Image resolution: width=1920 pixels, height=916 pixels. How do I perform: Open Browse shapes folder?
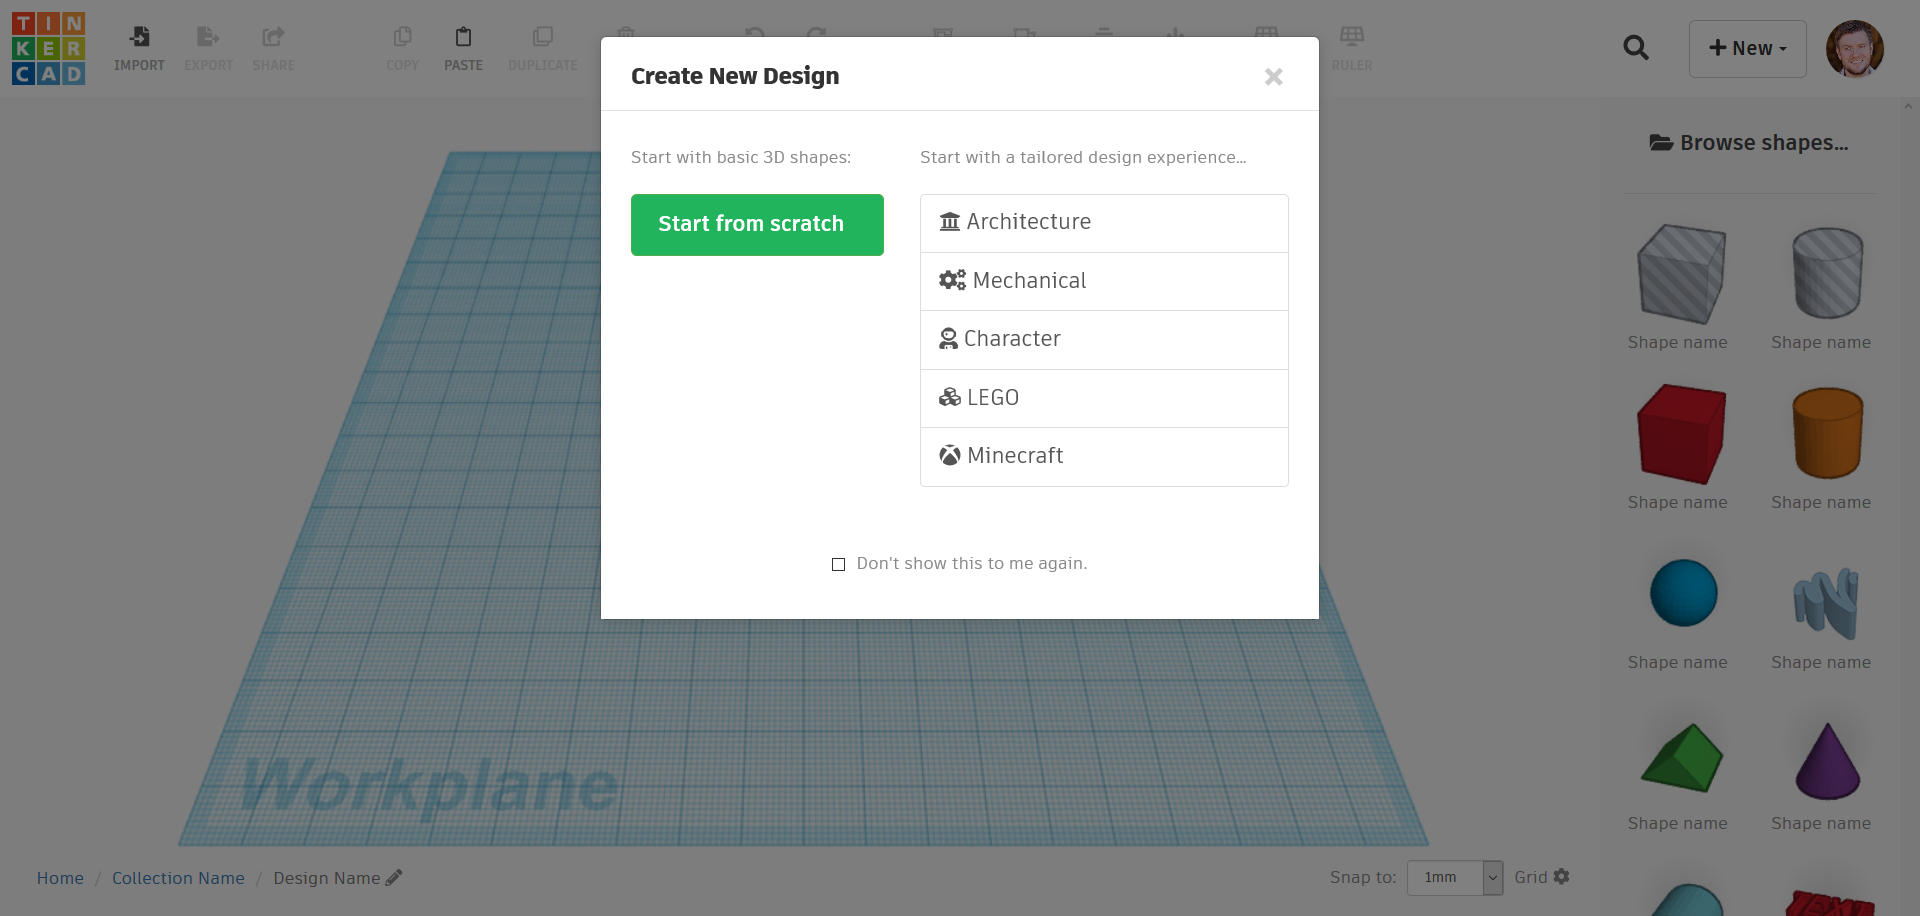[1749, 143]
